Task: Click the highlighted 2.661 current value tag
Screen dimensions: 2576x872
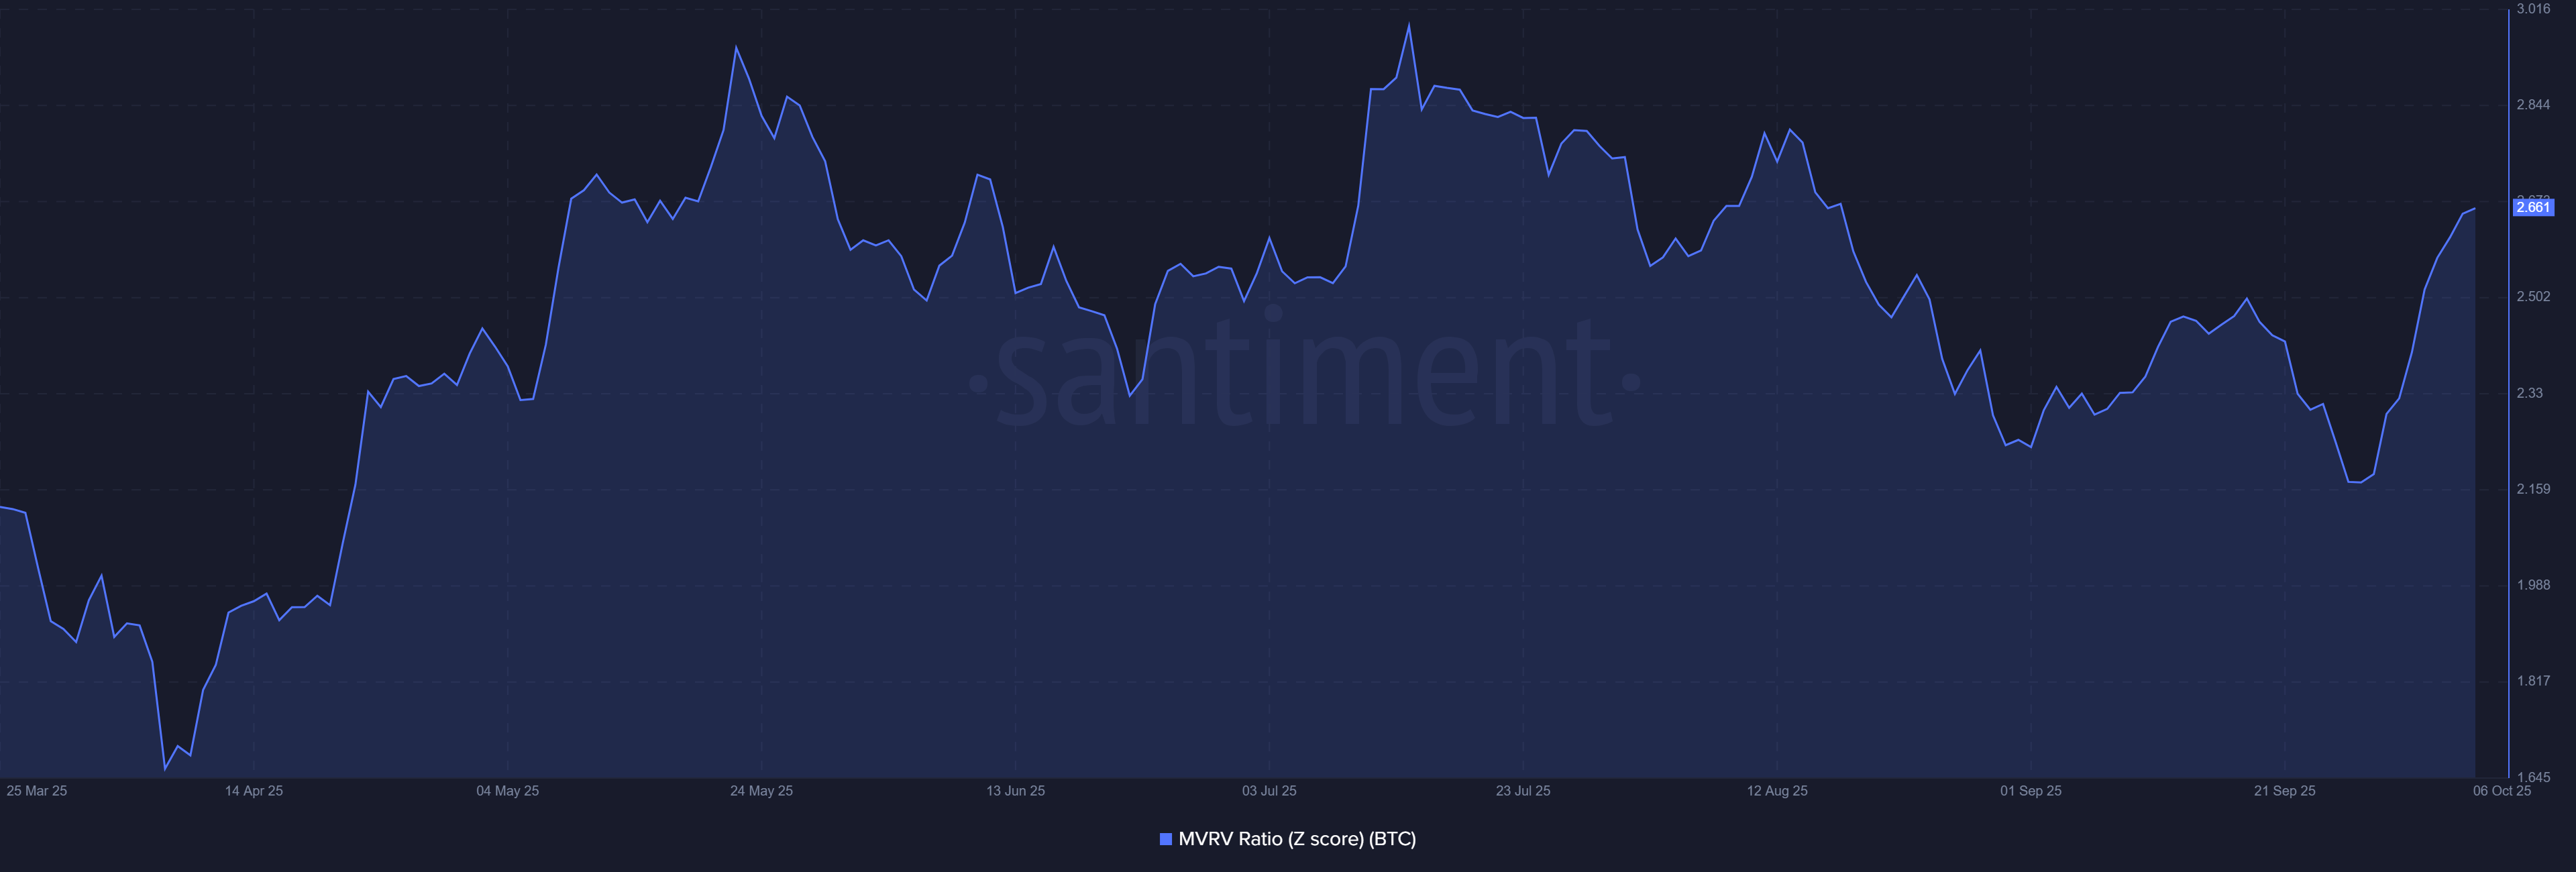Action: point(2533,207)
